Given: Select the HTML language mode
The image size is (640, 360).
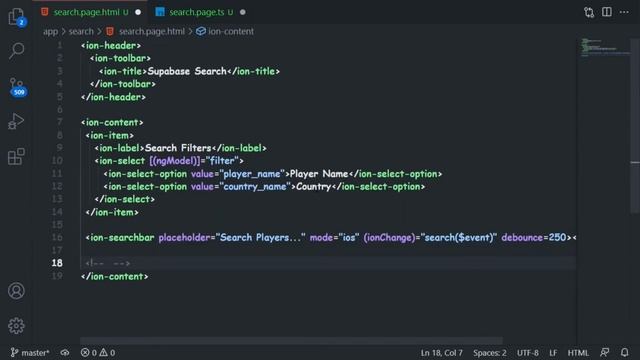Looking at the screenshot, I should 578,353.
